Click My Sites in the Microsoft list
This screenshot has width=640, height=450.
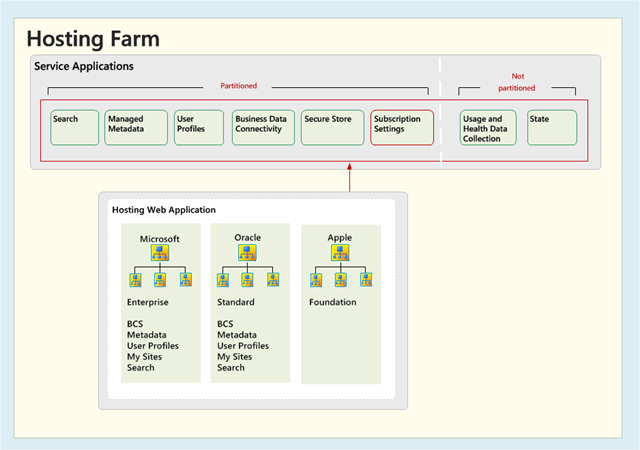(144, 357)
